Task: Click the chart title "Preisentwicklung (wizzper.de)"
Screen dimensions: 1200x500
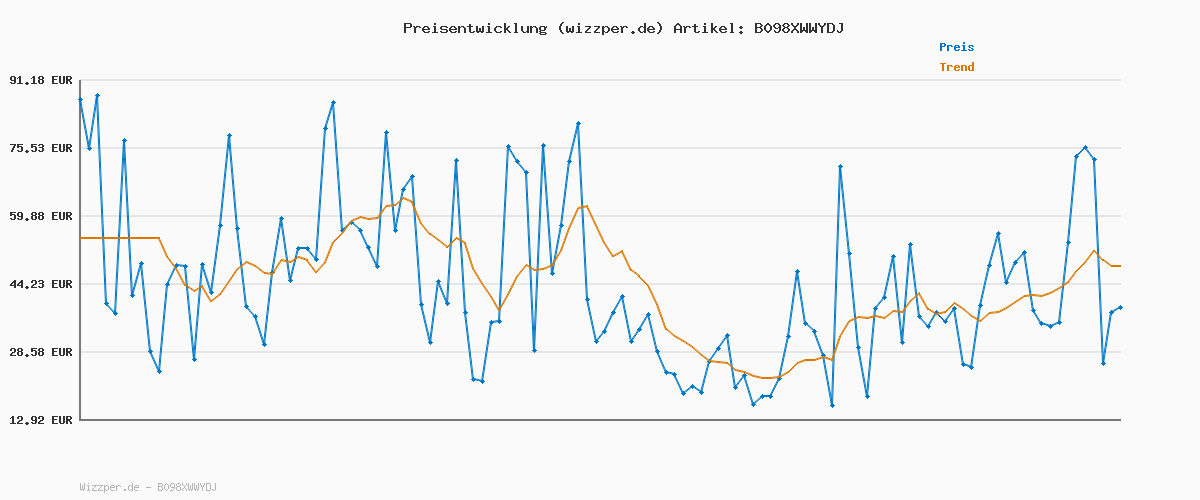Action: 533,28
